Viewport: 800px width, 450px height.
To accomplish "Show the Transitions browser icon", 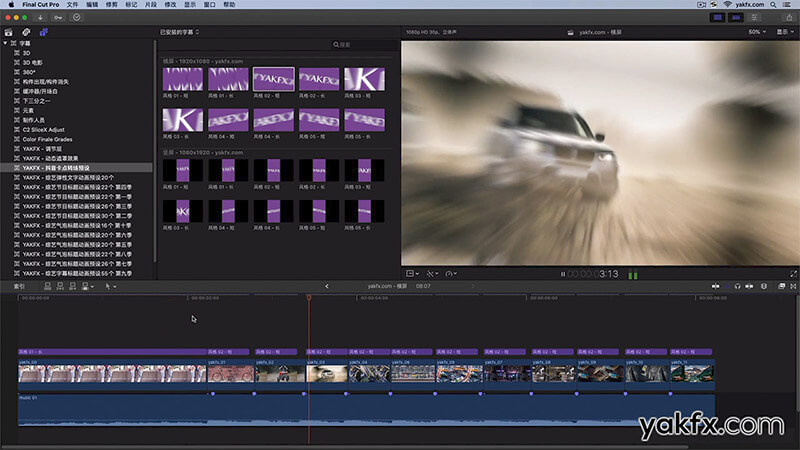I will pos(793,287).
